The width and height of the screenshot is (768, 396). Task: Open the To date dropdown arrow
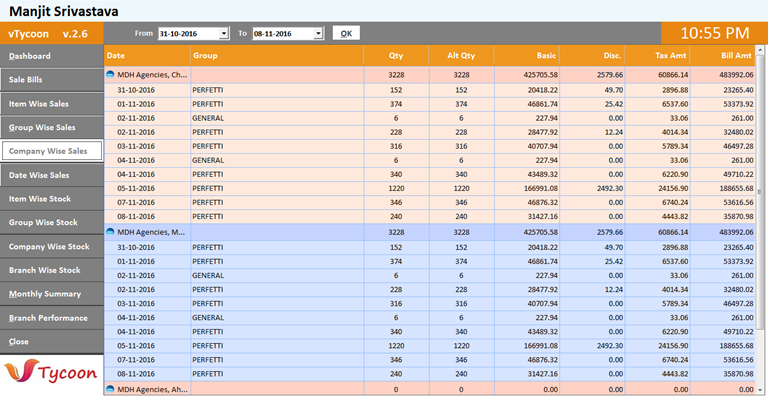click(318, 33)
